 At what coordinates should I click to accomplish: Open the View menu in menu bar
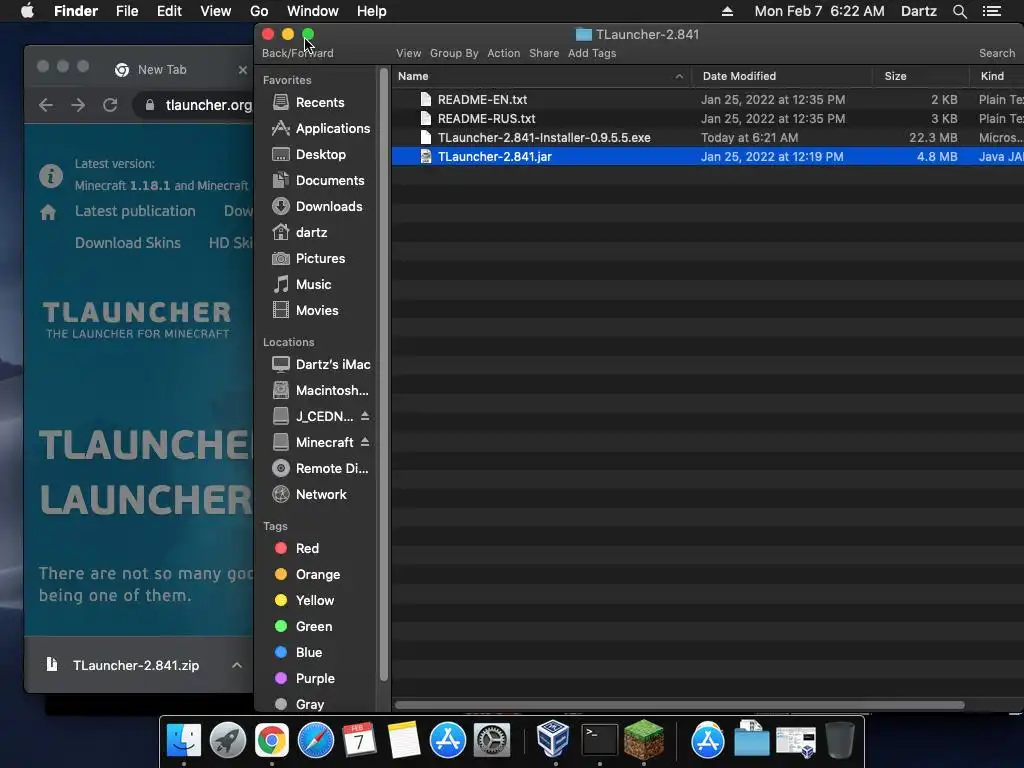tap(216, 11)
